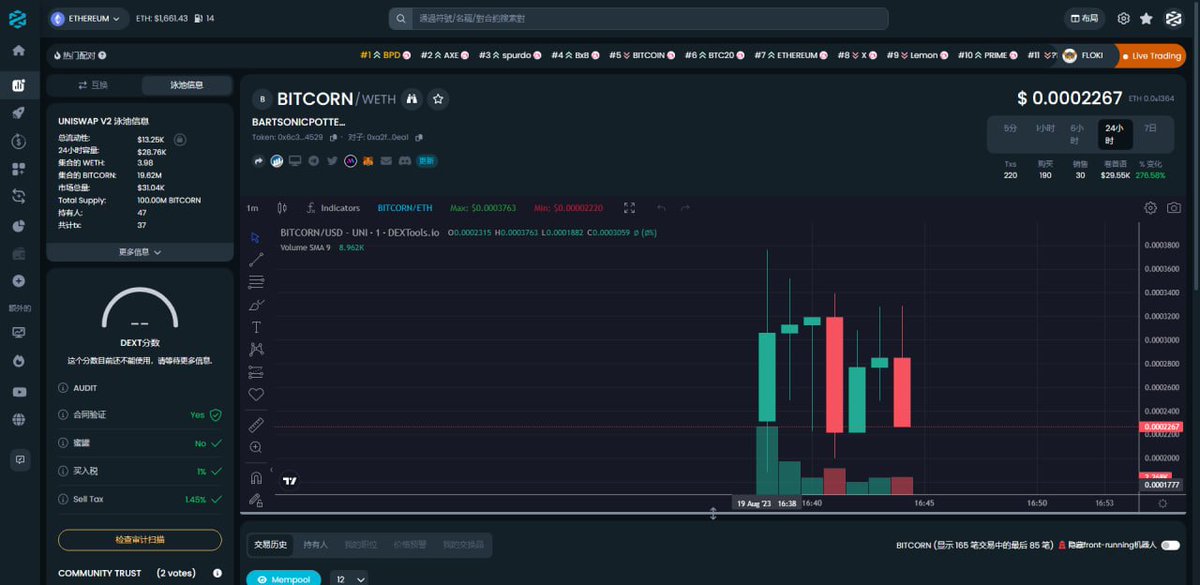
Task: Select the brush drawing tool
Action: (x=256, y=304)
